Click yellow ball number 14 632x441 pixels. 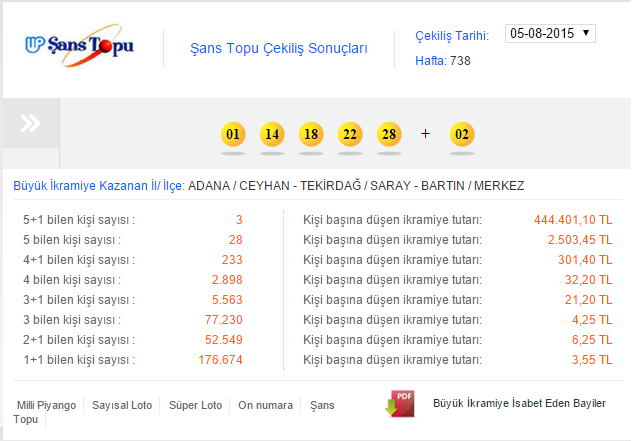(272, 134)
